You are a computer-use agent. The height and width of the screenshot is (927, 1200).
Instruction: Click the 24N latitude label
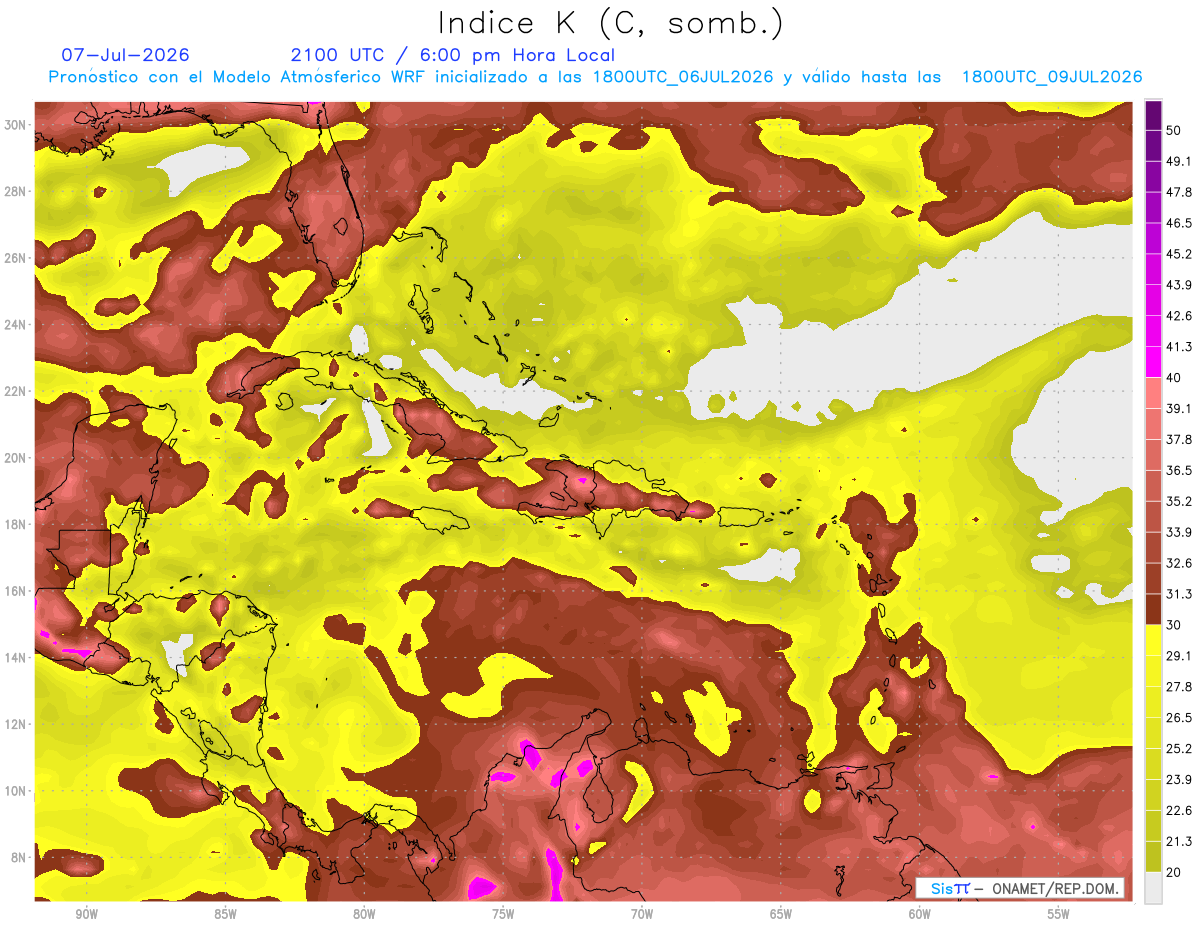[16, 325]
